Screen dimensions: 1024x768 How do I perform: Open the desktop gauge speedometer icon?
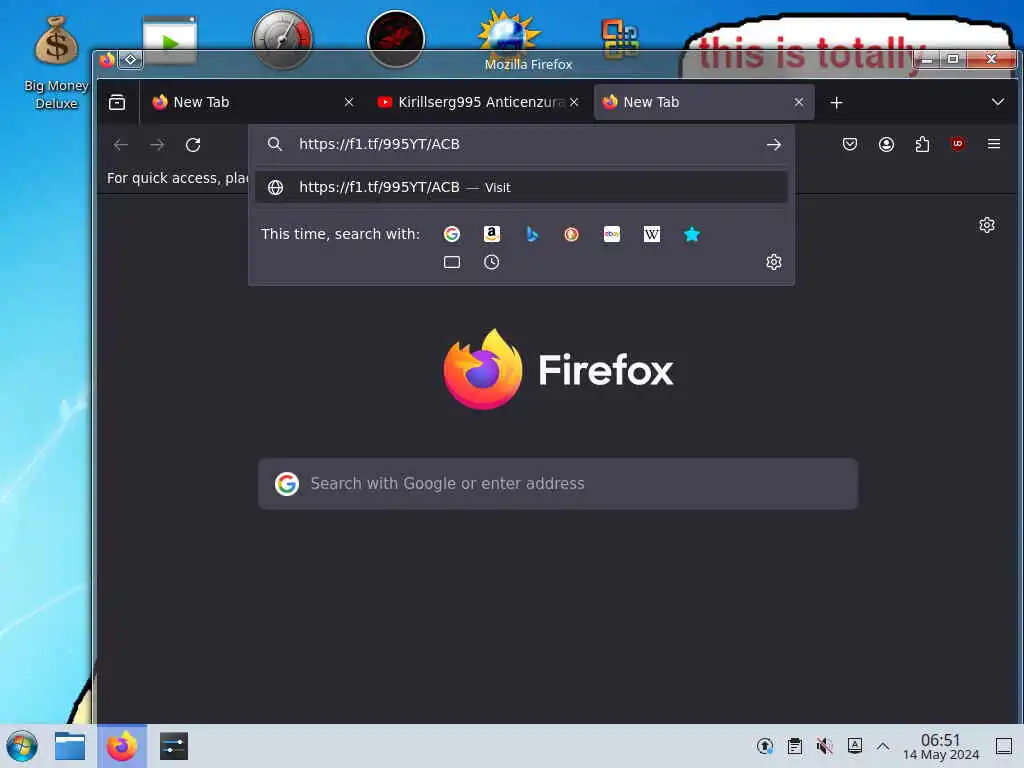283,38
